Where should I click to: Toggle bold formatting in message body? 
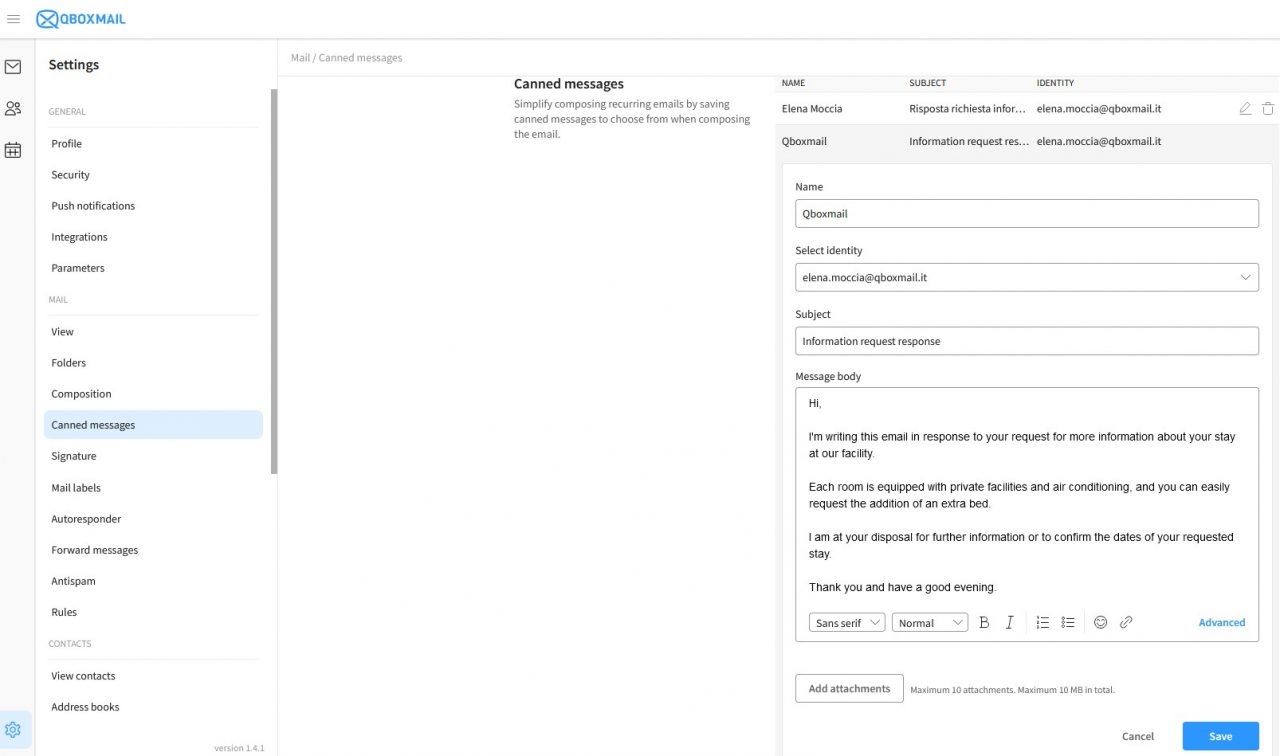coord(984,622)
